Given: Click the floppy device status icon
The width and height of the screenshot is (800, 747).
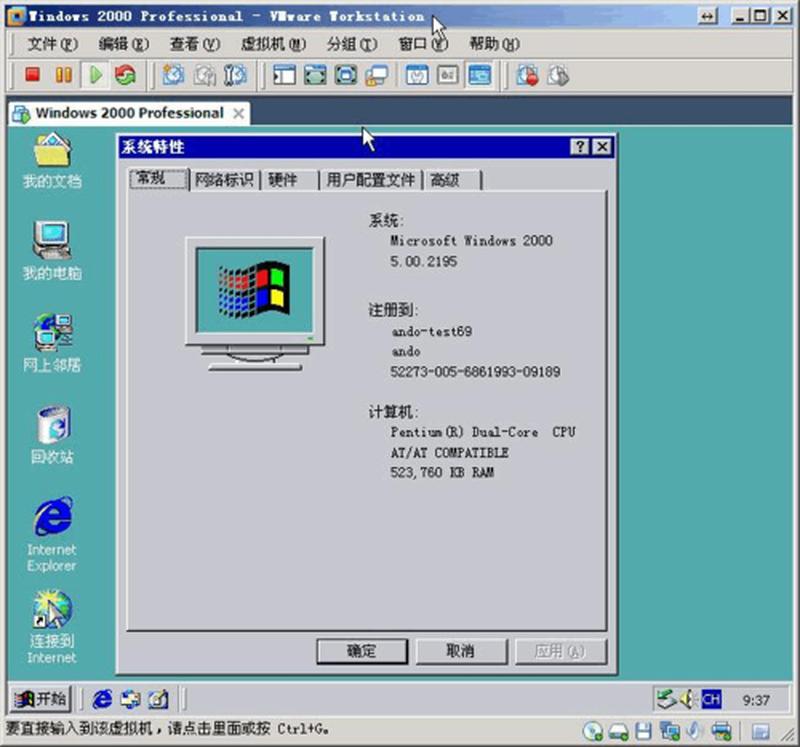Looking at the screenshot, I should pos(643,731).
